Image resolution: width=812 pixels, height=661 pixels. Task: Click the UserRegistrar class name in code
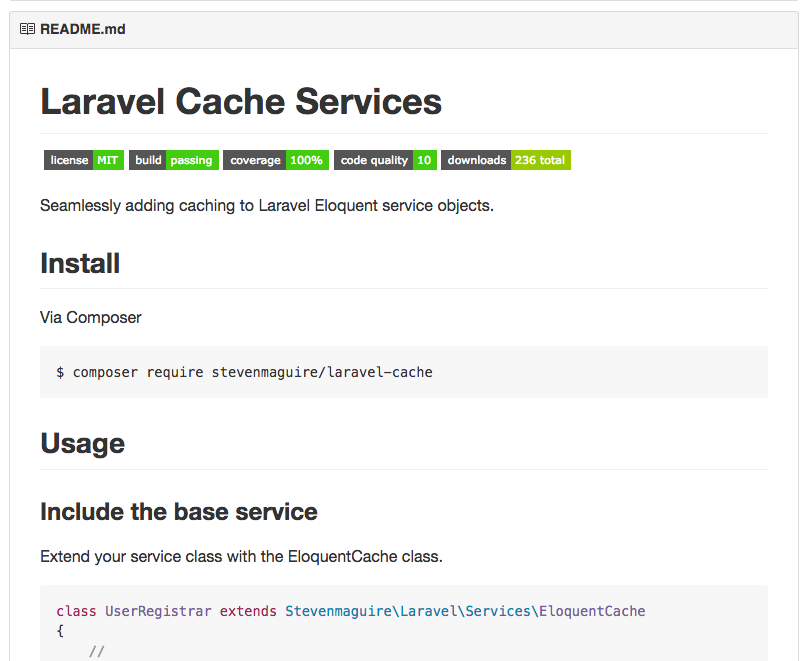click(x=158, y=611)
